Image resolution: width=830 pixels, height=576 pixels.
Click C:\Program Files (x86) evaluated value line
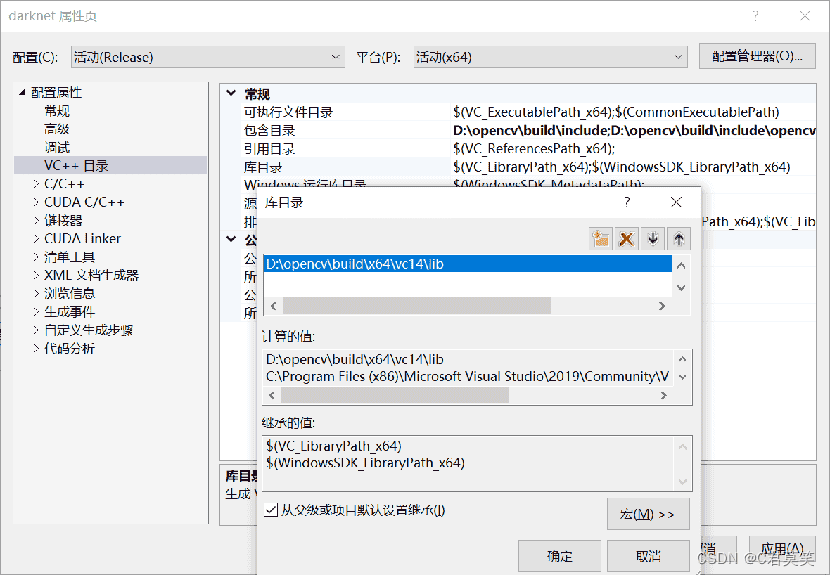pos(467,376)
